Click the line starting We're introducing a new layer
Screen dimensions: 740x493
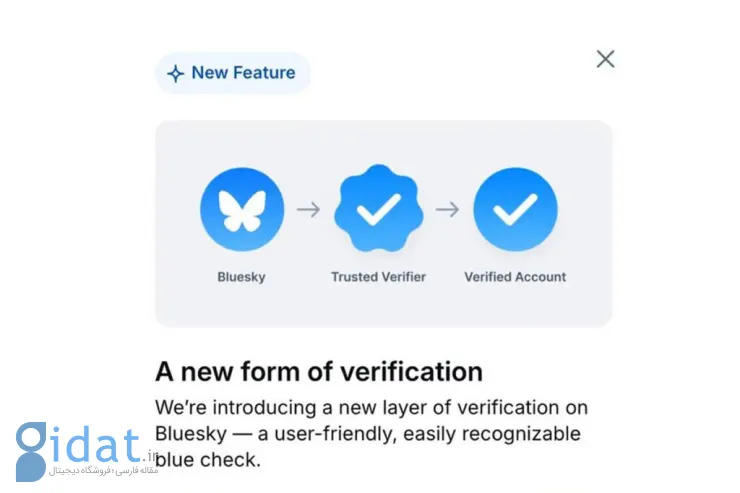click(x=371, y=408)
